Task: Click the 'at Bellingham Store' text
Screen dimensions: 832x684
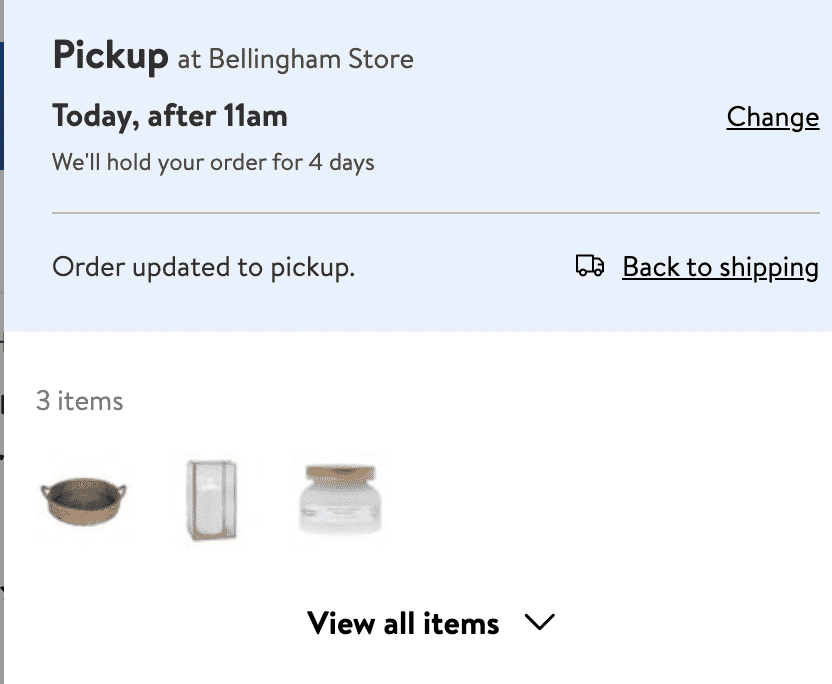Action: [295, 59]
